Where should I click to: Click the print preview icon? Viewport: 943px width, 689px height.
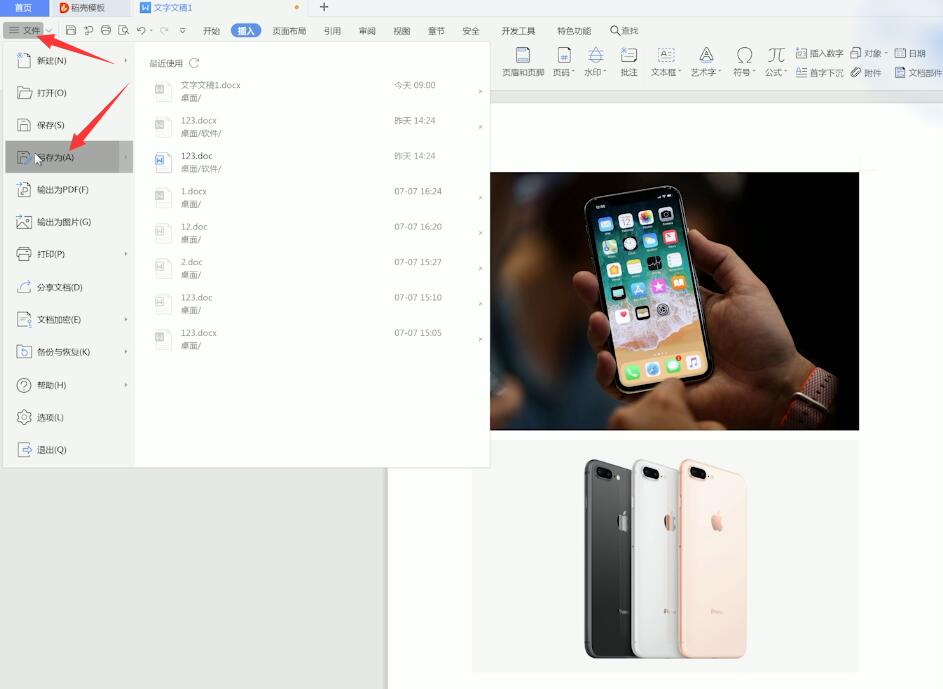(123, 30)
